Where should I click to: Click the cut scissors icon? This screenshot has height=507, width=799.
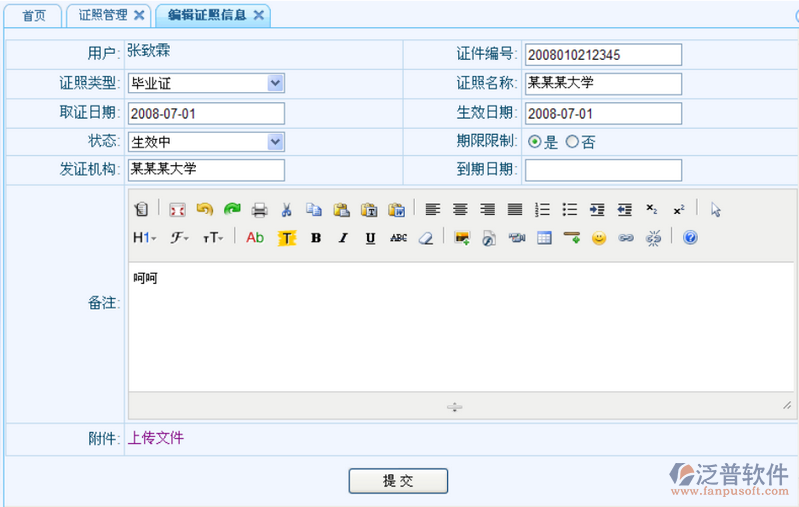tap(286, 210)
